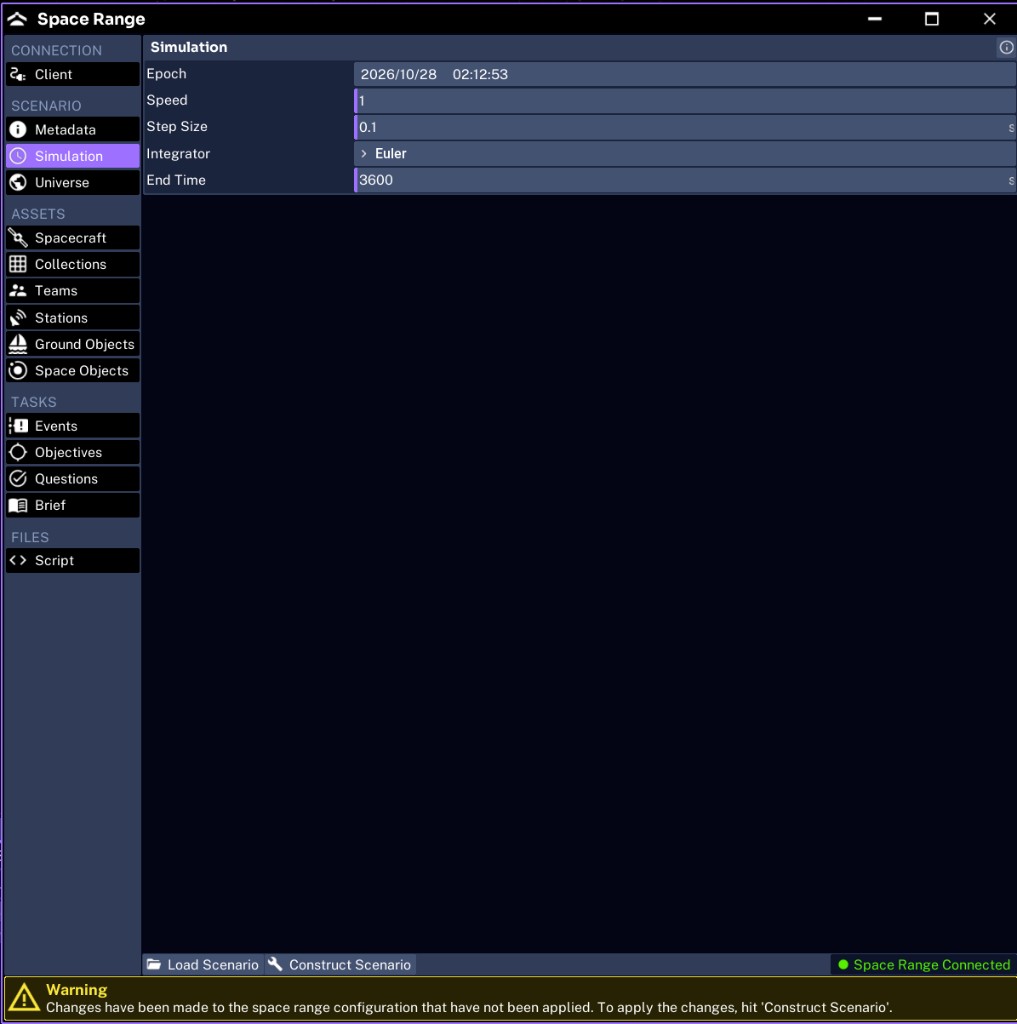Open the Brief page
This screenshot has width=1017, height=1024.
[73, 505]
